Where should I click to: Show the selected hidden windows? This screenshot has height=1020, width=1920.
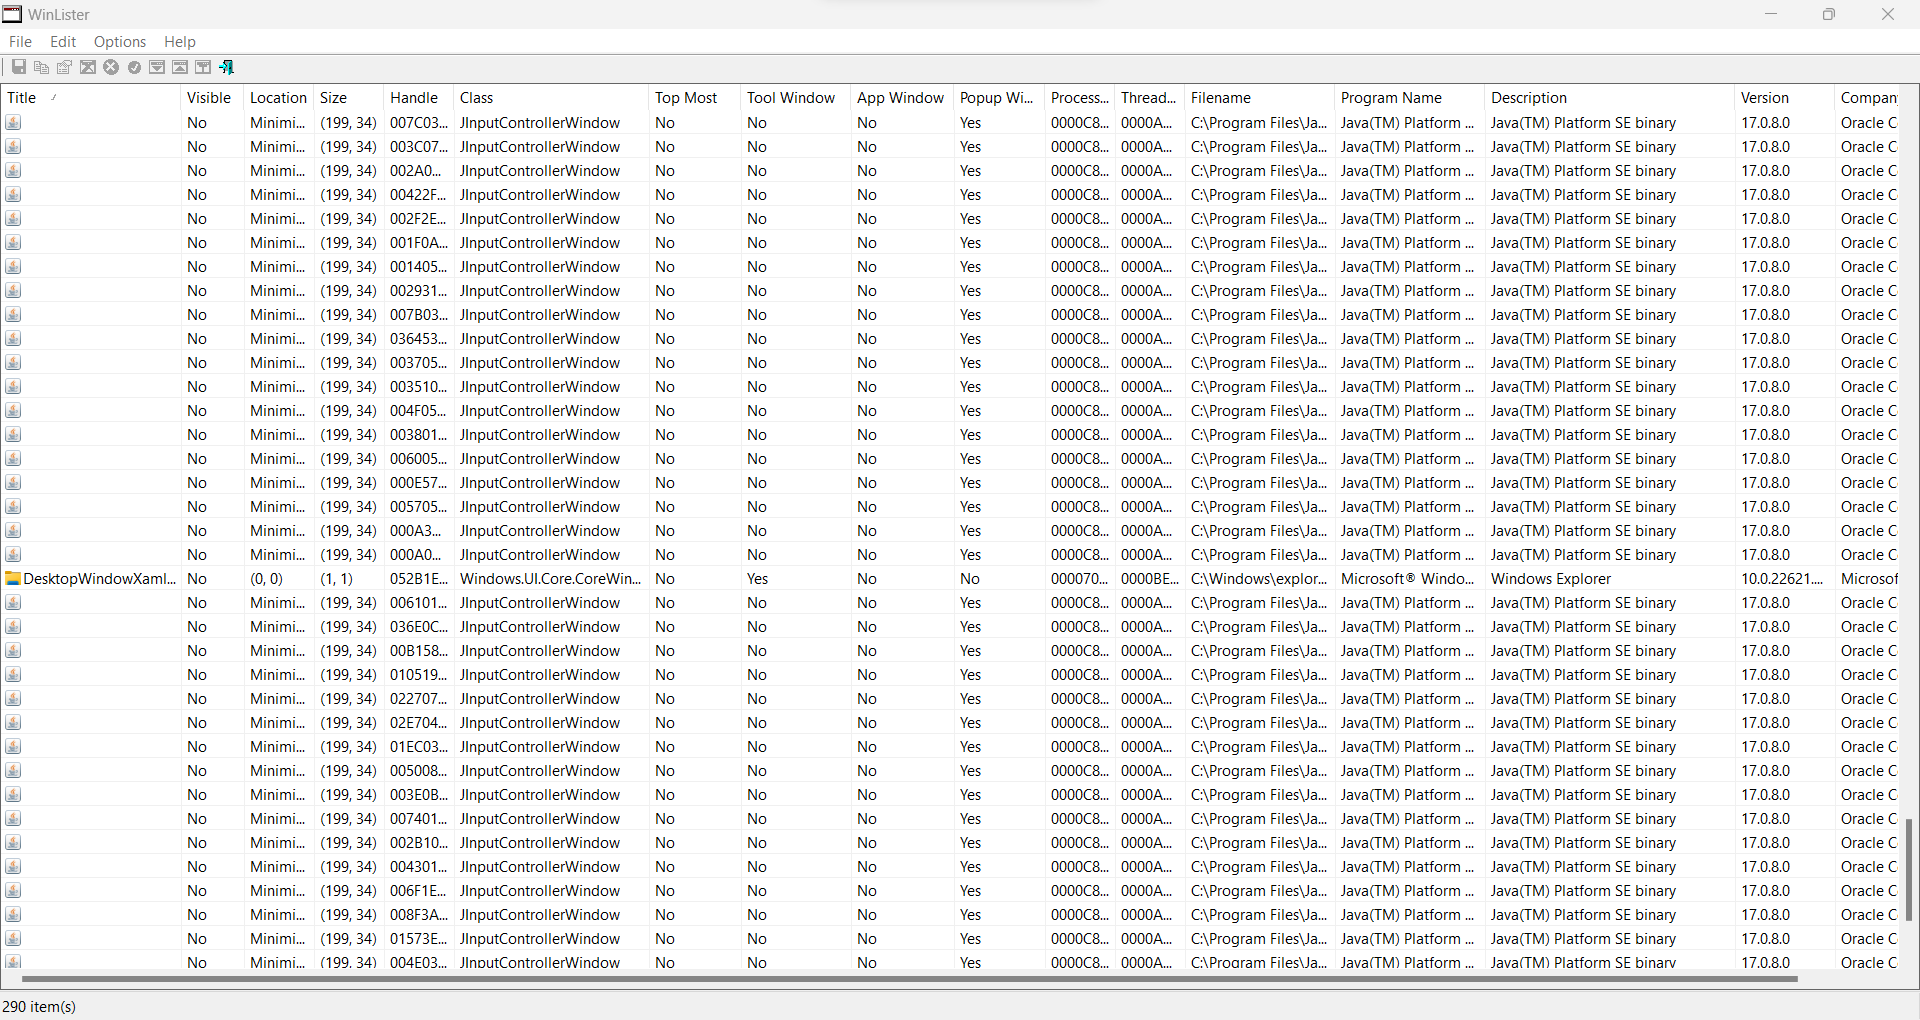[134, 67]
